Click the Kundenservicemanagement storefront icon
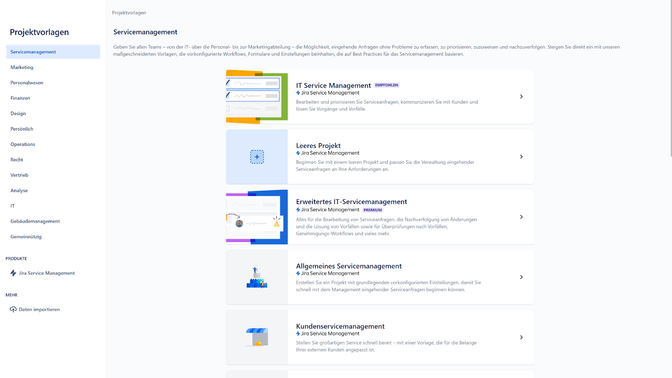Viewport: 672px width, 378px height. (257, 337)
